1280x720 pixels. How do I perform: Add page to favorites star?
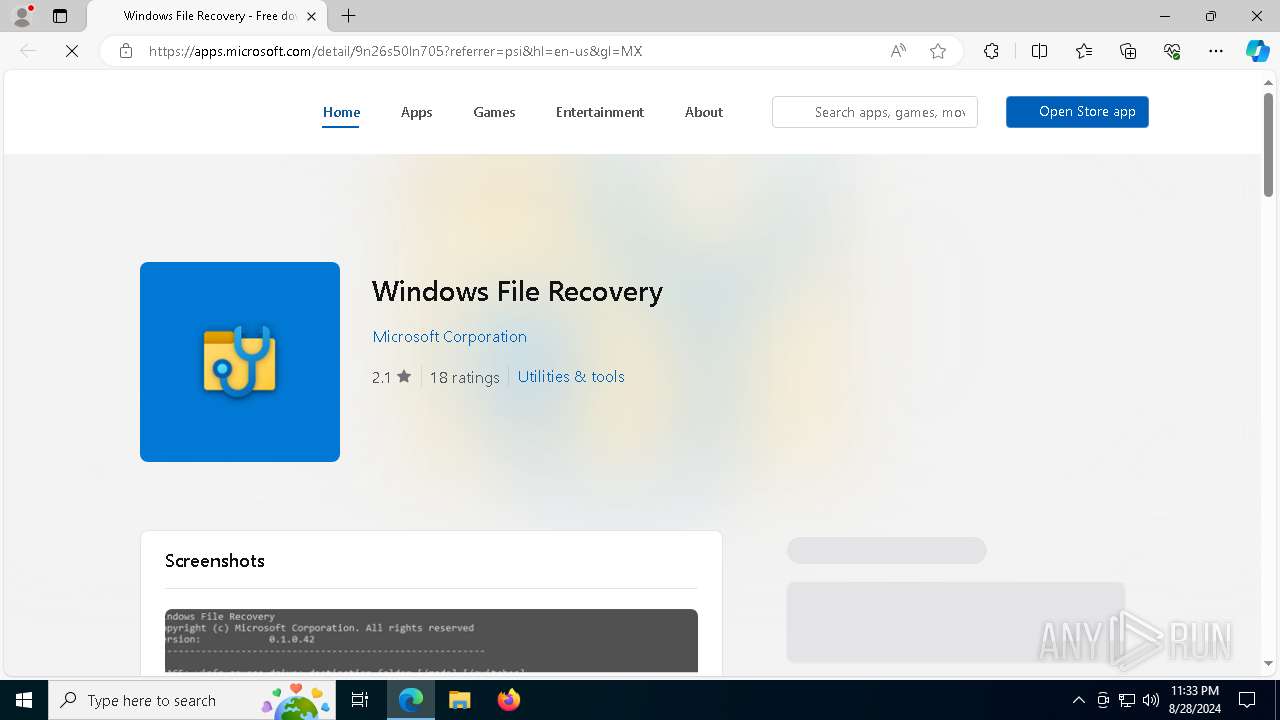coord(938,51)
